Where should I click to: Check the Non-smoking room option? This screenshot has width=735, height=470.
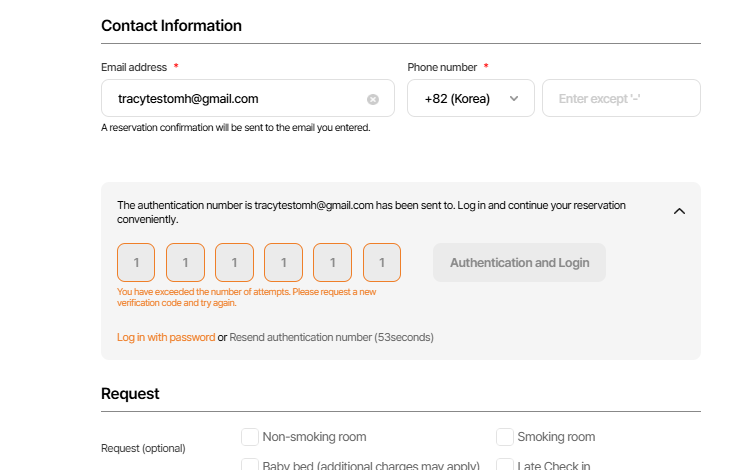click(x=250, y=437)
